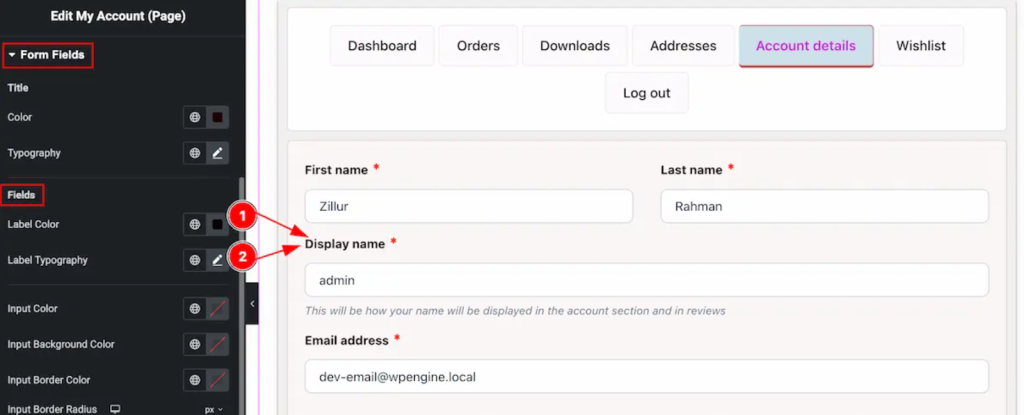Click the Log out button

click(x=647, y=93)
